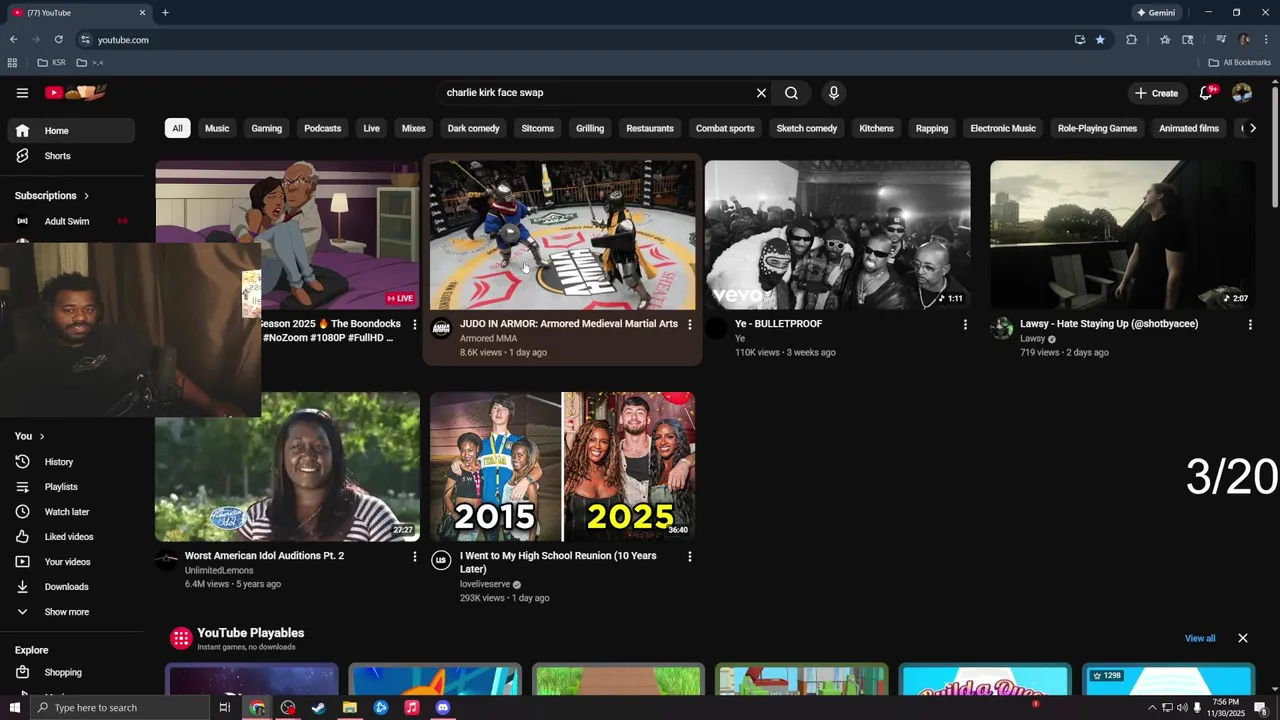
Task: Open options for The Boondocks live video
Action: (415, 324)
